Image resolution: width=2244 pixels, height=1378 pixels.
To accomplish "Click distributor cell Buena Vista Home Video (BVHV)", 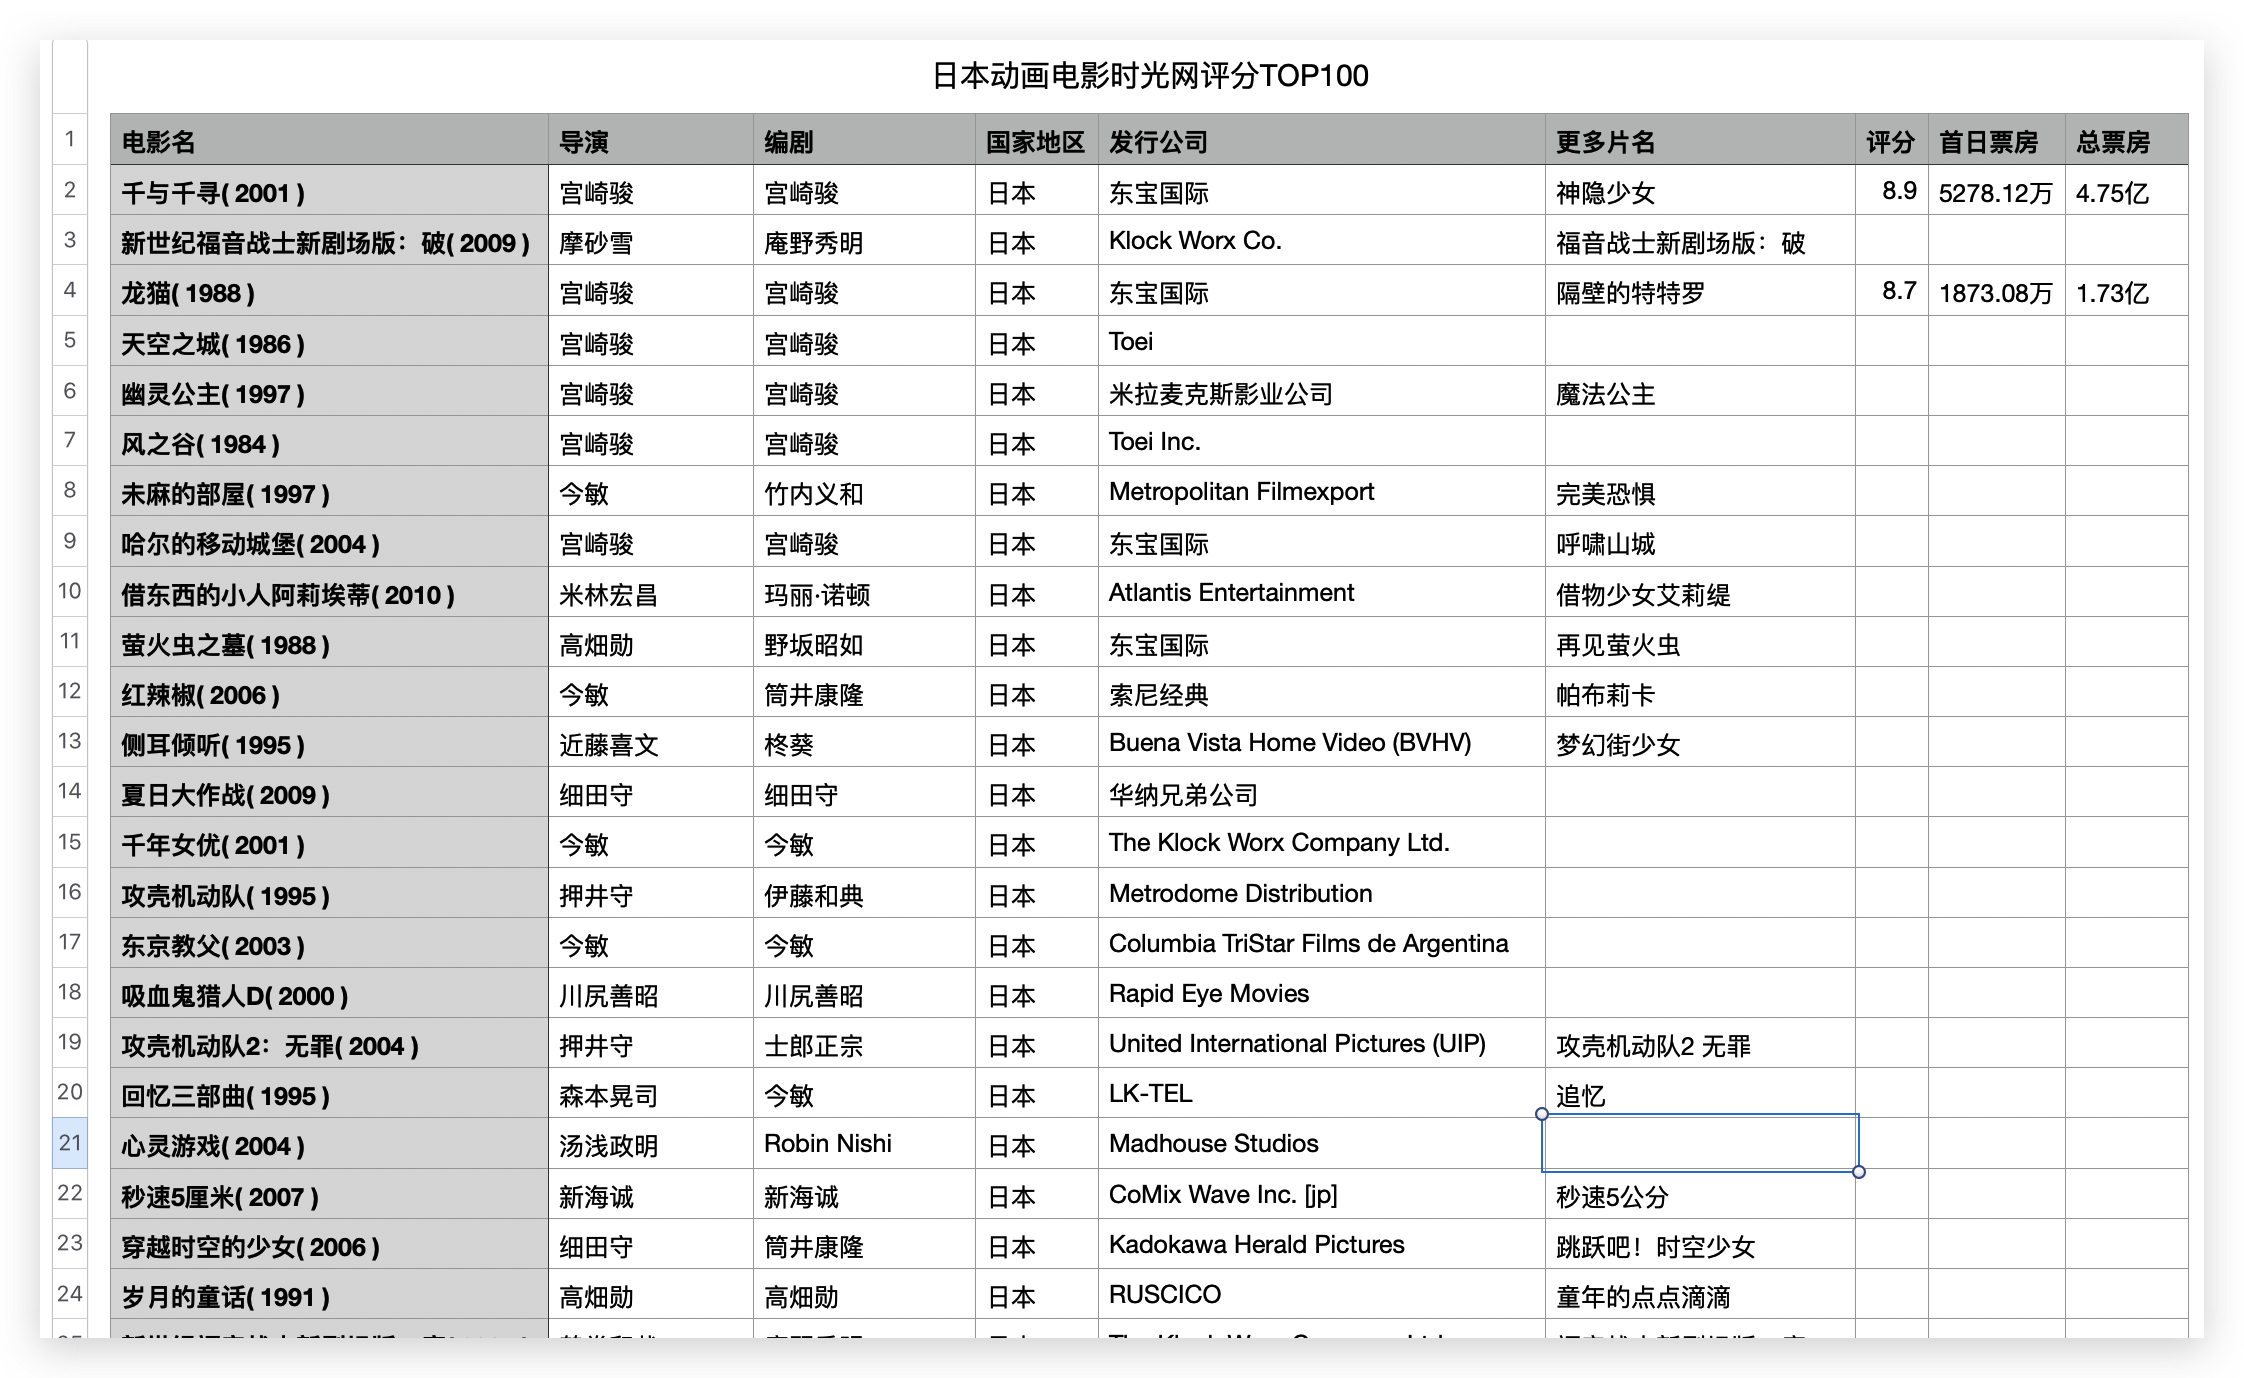I will pos(1321,743).
